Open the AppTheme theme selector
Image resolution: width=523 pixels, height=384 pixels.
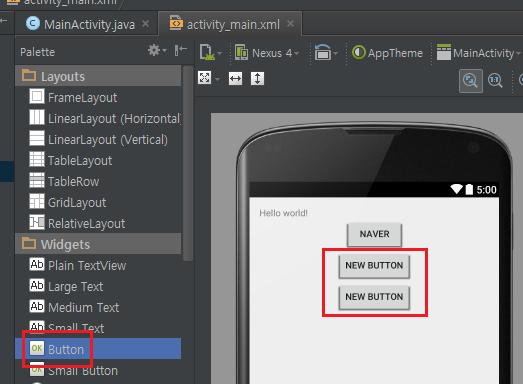point(388,53)
